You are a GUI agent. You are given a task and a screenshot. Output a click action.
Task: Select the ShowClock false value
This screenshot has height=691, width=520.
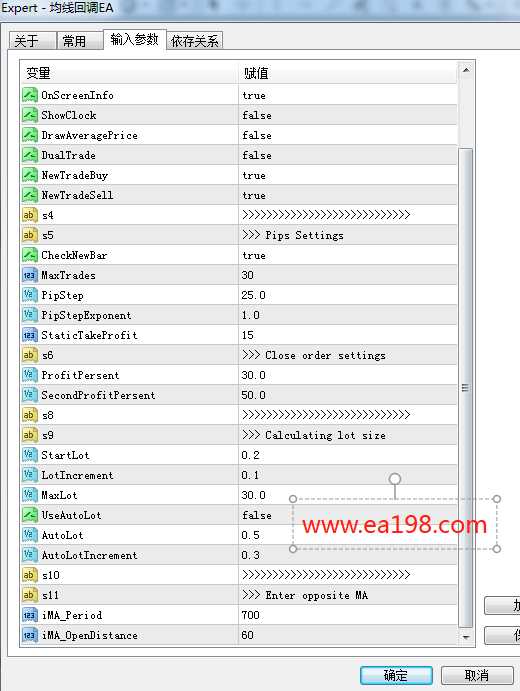[347, 115]
